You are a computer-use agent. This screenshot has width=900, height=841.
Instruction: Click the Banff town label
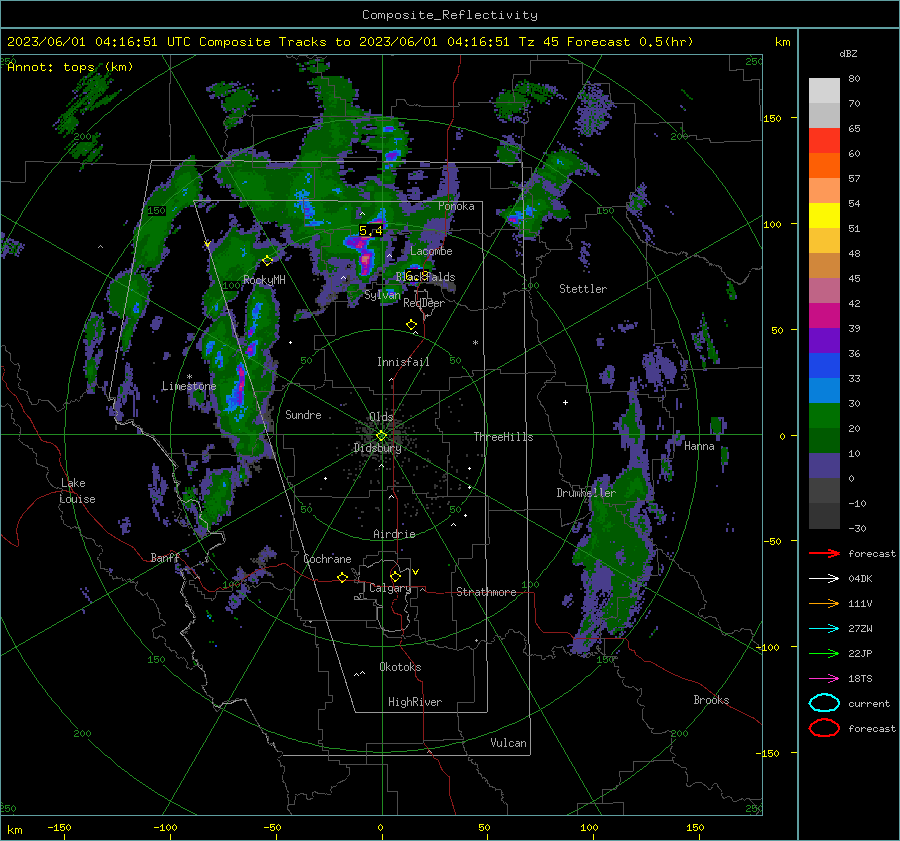point(165,558)
